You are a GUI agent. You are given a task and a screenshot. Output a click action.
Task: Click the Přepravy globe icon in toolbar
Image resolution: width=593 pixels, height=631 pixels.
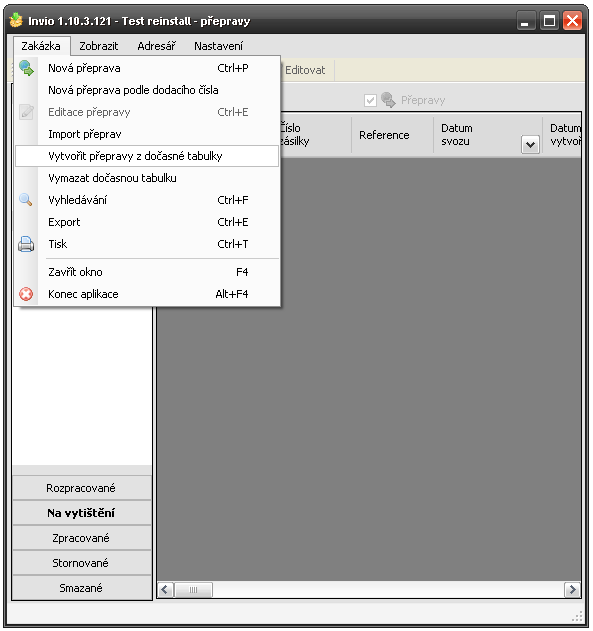[x=388, y=100]
